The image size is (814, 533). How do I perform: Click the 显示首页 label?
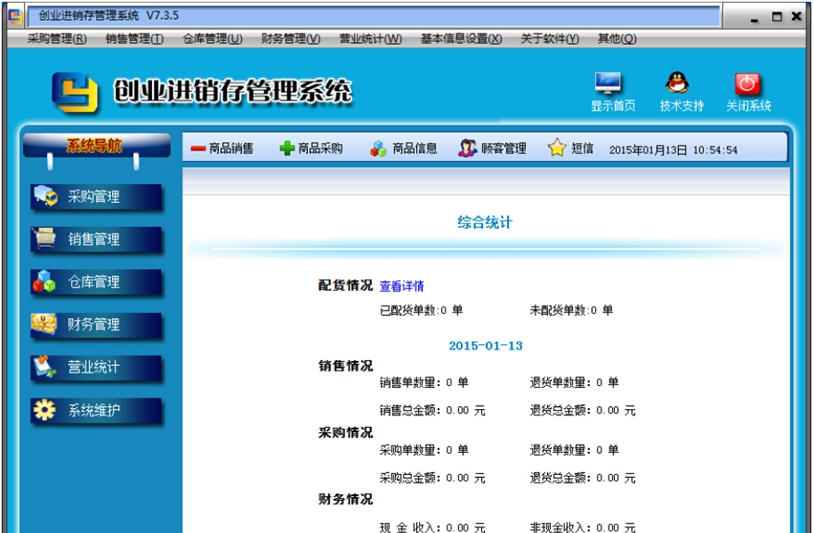coord(613,106)
